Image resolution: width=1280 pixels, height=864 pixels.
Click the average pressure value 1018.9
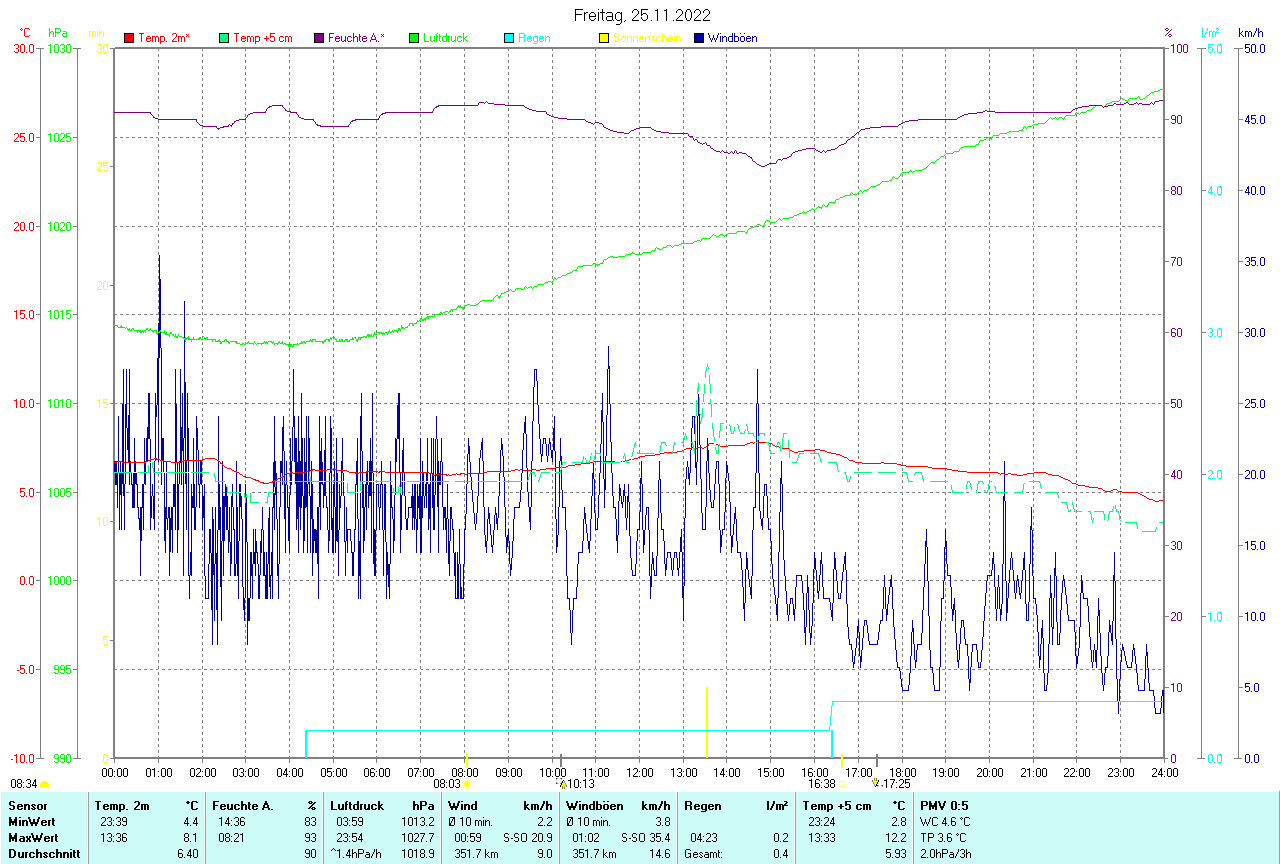418,854
